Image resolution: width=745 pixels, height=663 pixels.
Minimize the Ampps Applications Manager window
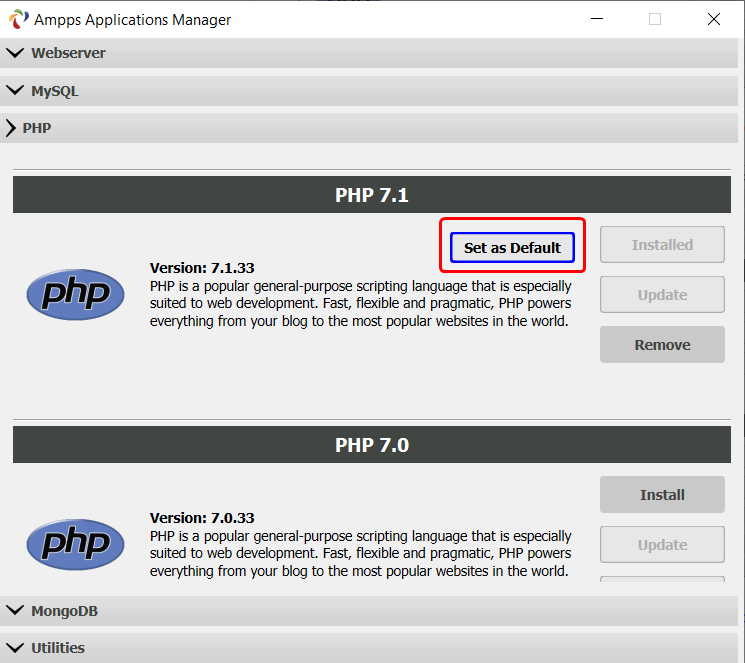tap(597, 19)
